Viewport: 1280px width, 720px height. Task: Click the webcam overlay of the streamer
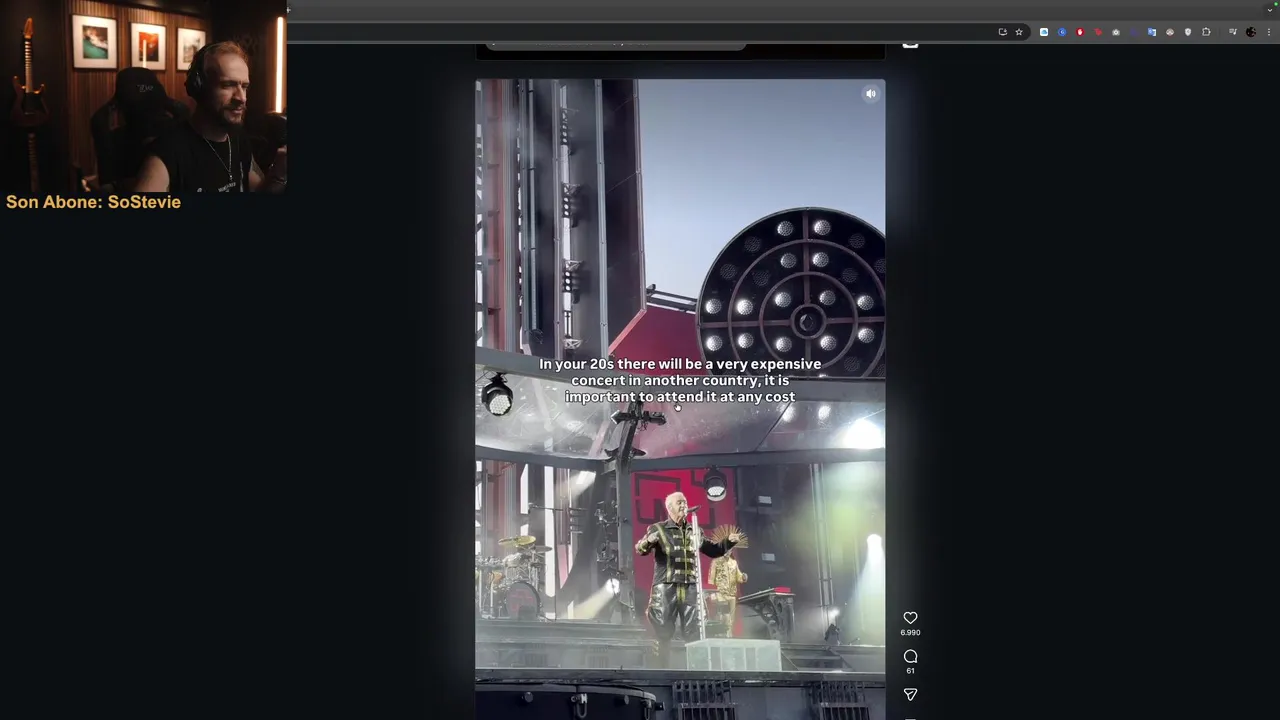pos(143,96)
